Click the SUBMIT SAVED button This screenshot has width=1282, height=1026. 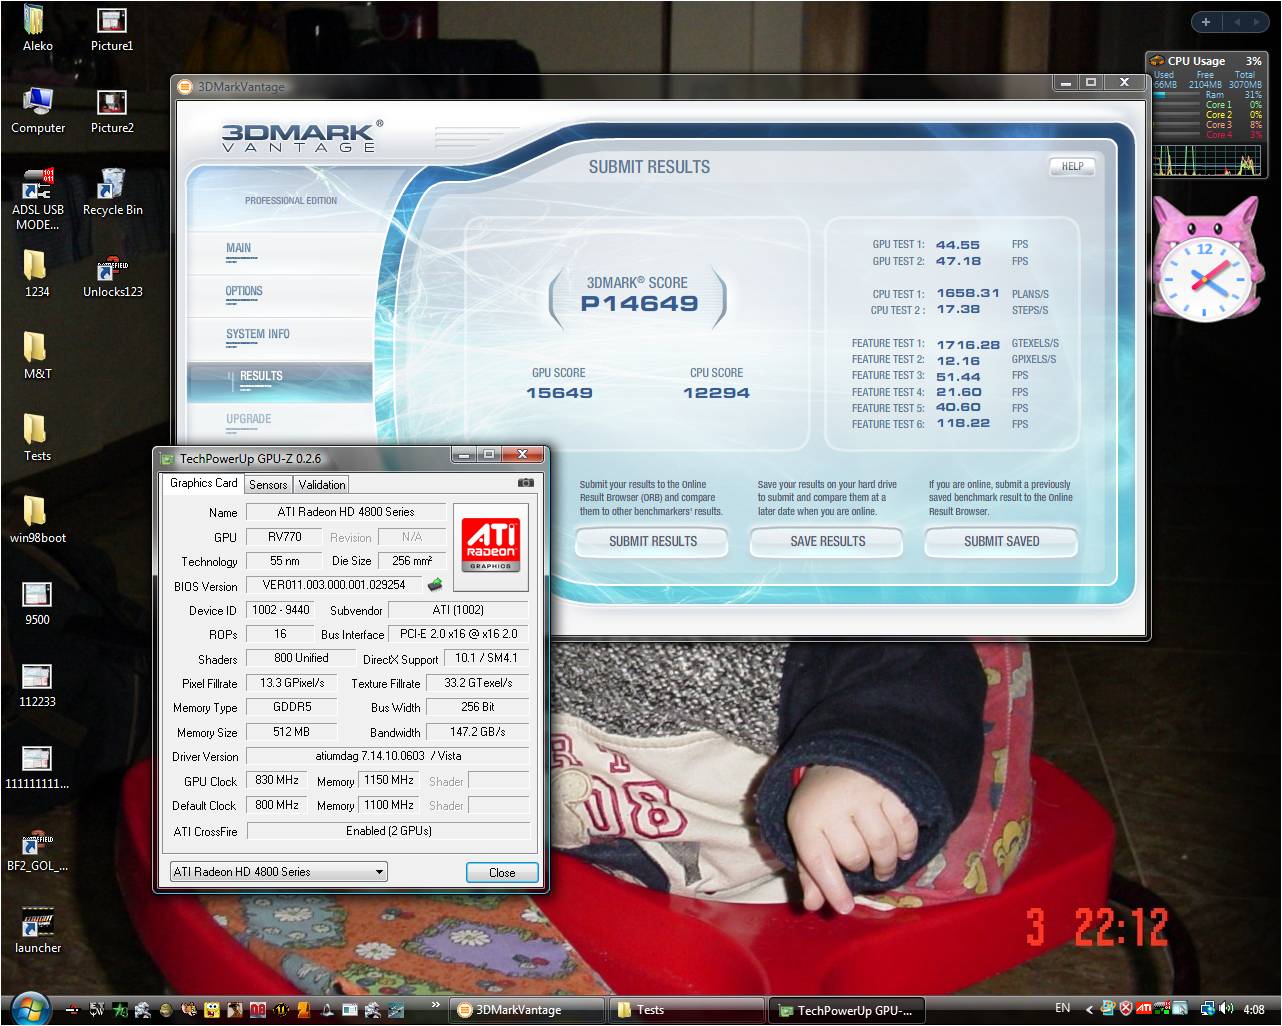coord(1001,541)
